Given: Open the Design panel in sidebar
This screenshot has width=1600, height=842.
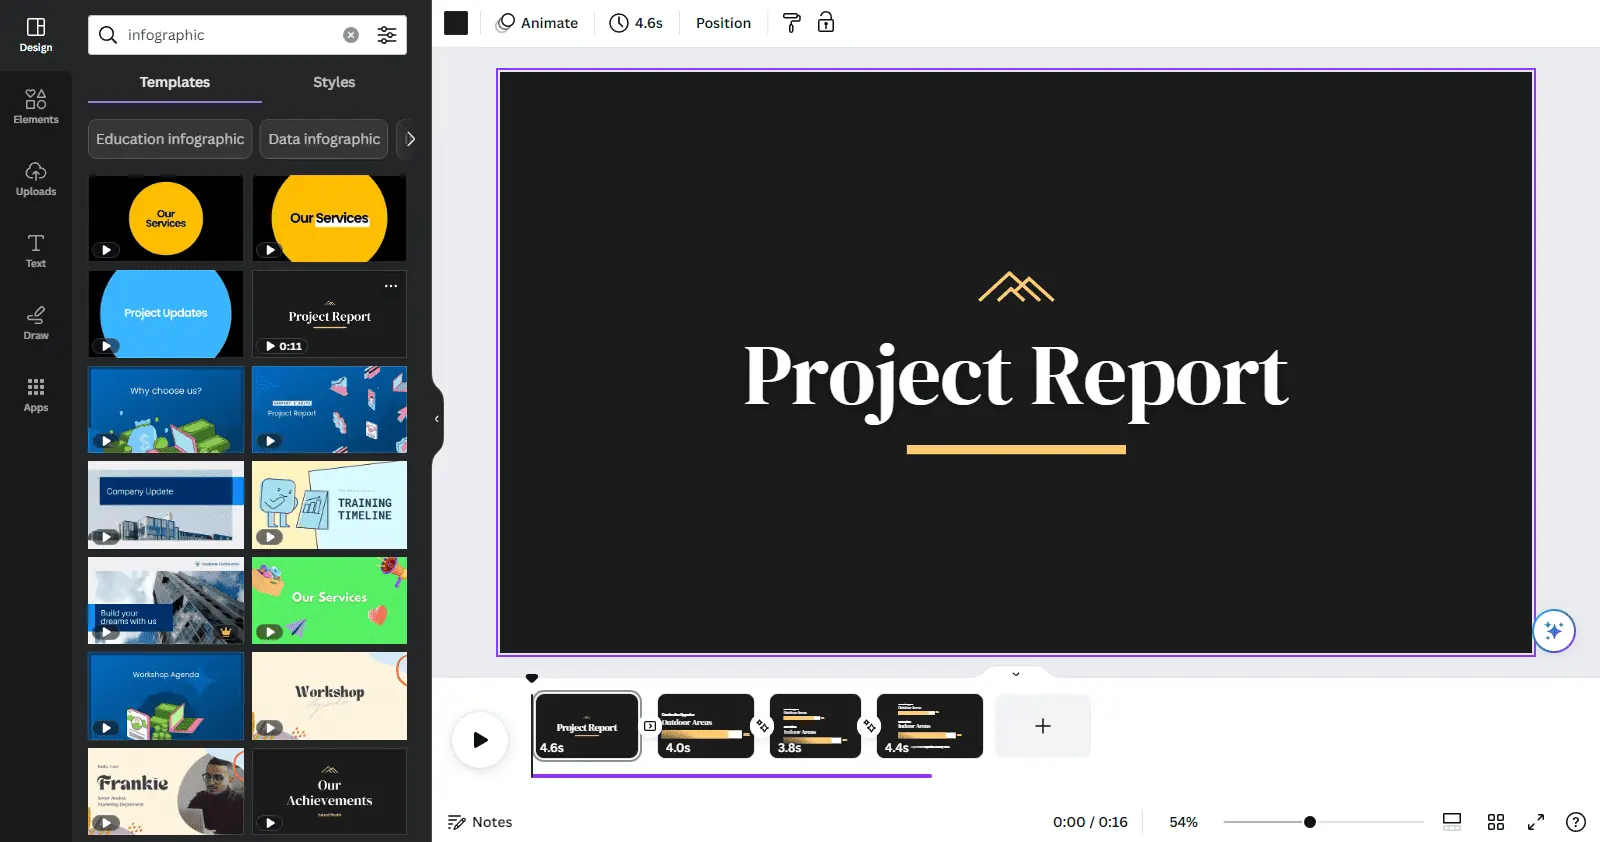Looking at the screenshot, I should (36, 35).
